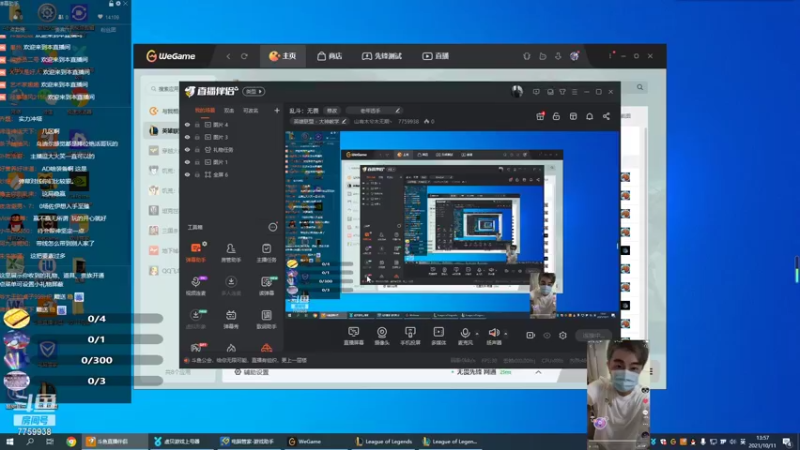Image resolution: width=800 pixels, height=450 pixels.
Task: Add a new scene with plus button
Action: 277,110
